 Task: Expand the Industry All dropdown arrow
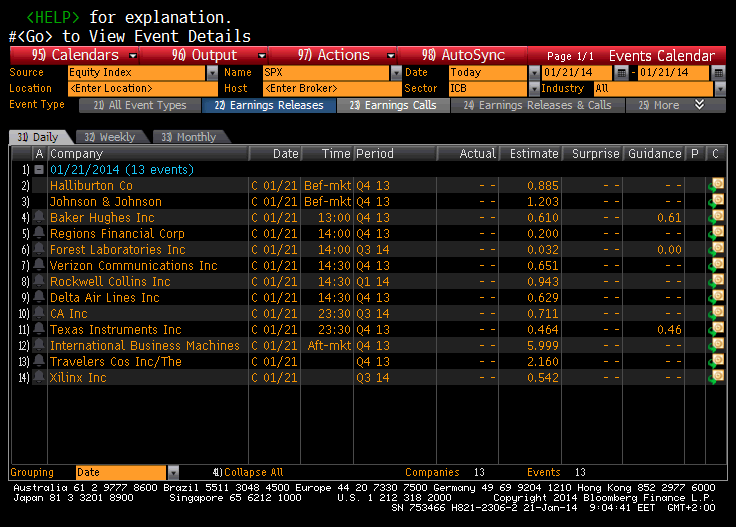[x=720, y=89]
